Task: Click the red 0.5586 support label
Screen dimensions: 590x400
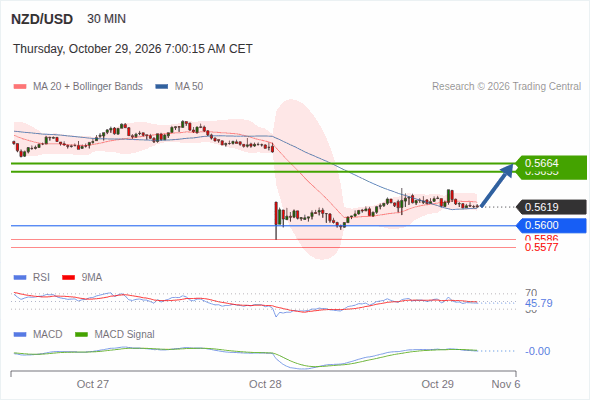Action: click(541, 238)
